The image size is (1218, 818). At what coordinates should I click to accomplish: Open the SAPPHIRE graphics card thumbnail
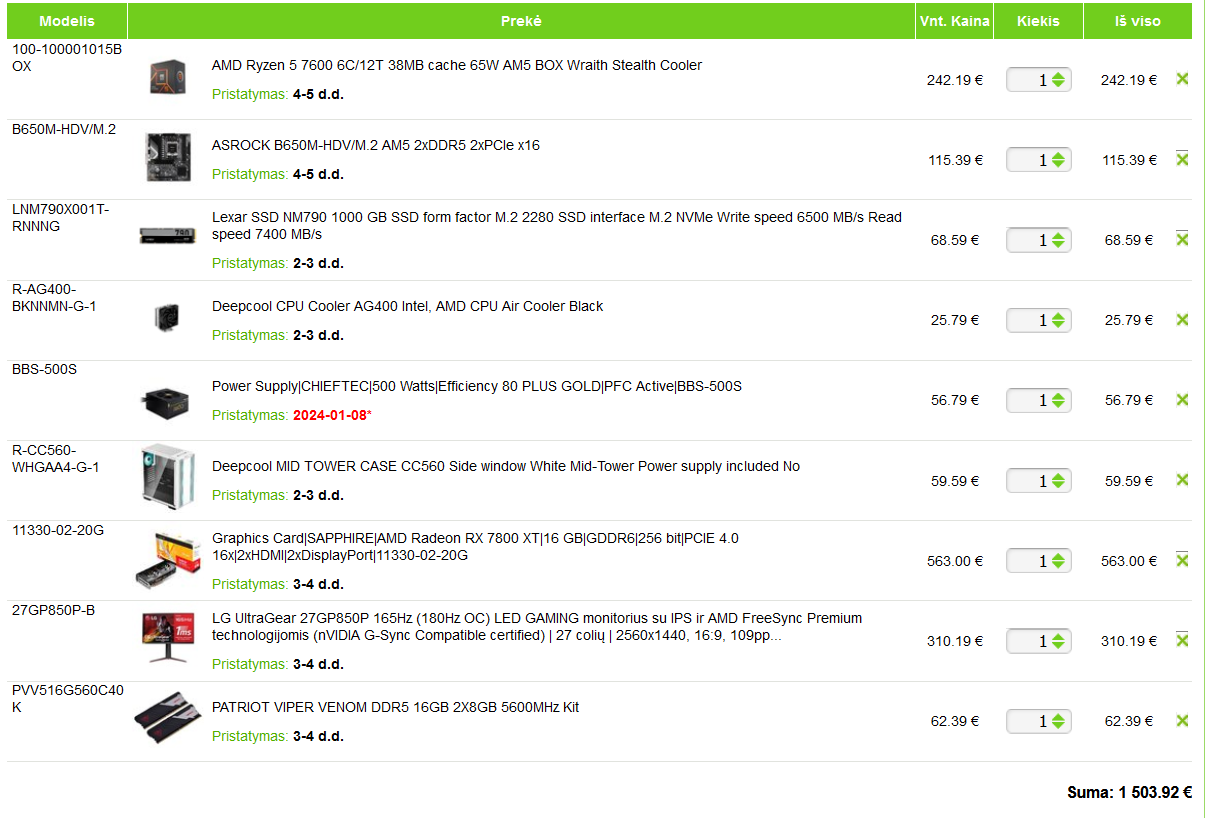click(x=167, y=562)
